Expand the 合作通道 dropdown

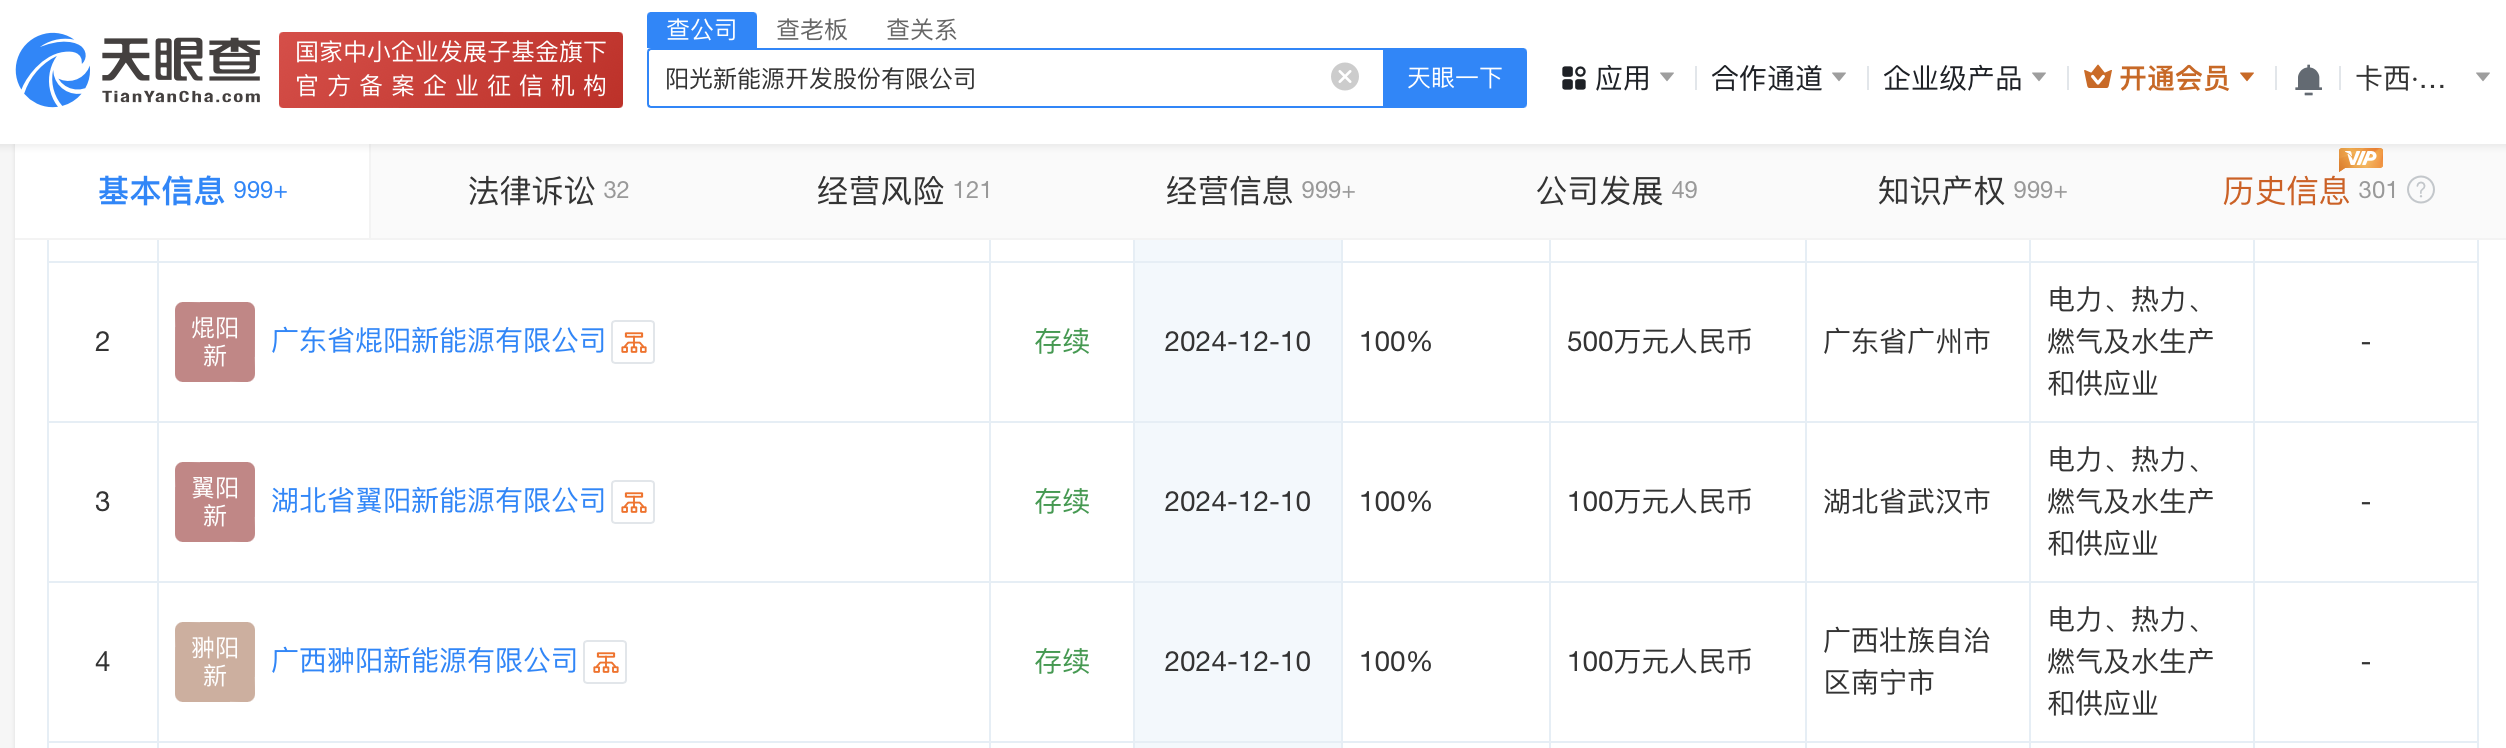(x=1778, y=78)
